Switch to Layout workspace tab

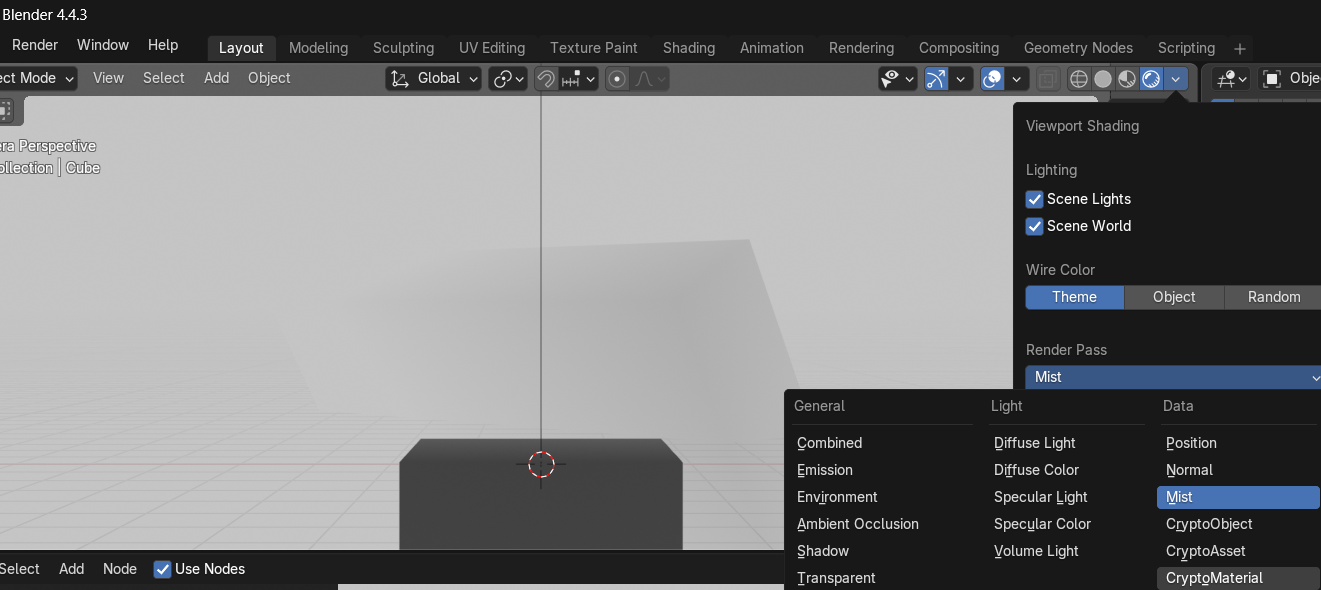coord(241,48)
